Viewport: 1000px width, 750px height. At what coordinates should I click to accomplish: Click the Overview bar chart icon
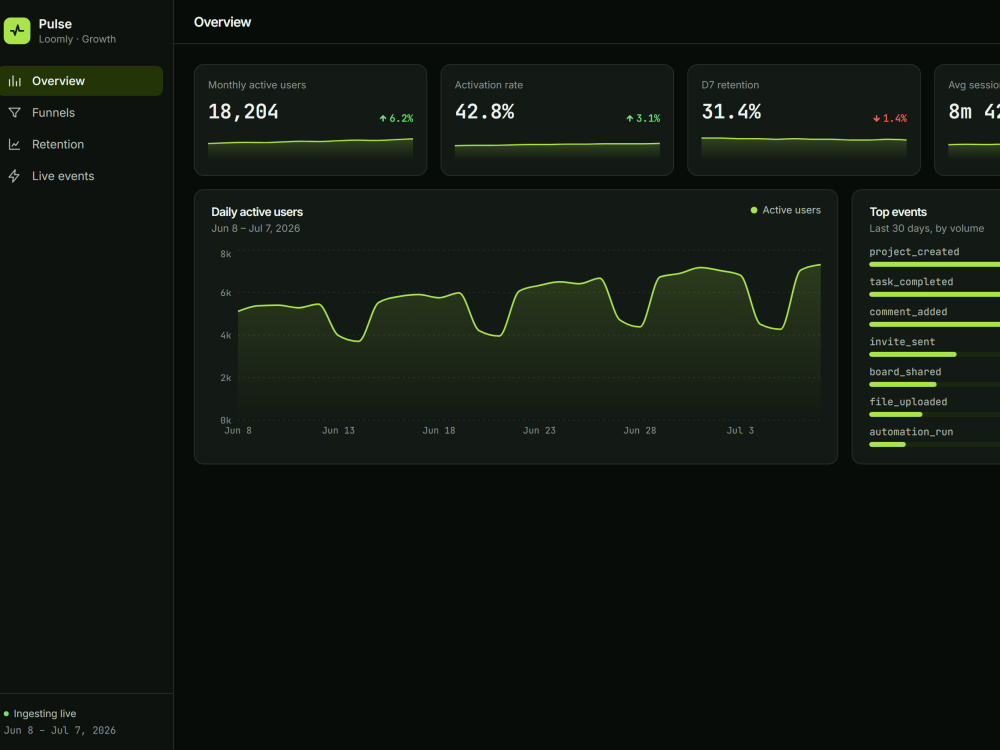(x=15, y=81)
